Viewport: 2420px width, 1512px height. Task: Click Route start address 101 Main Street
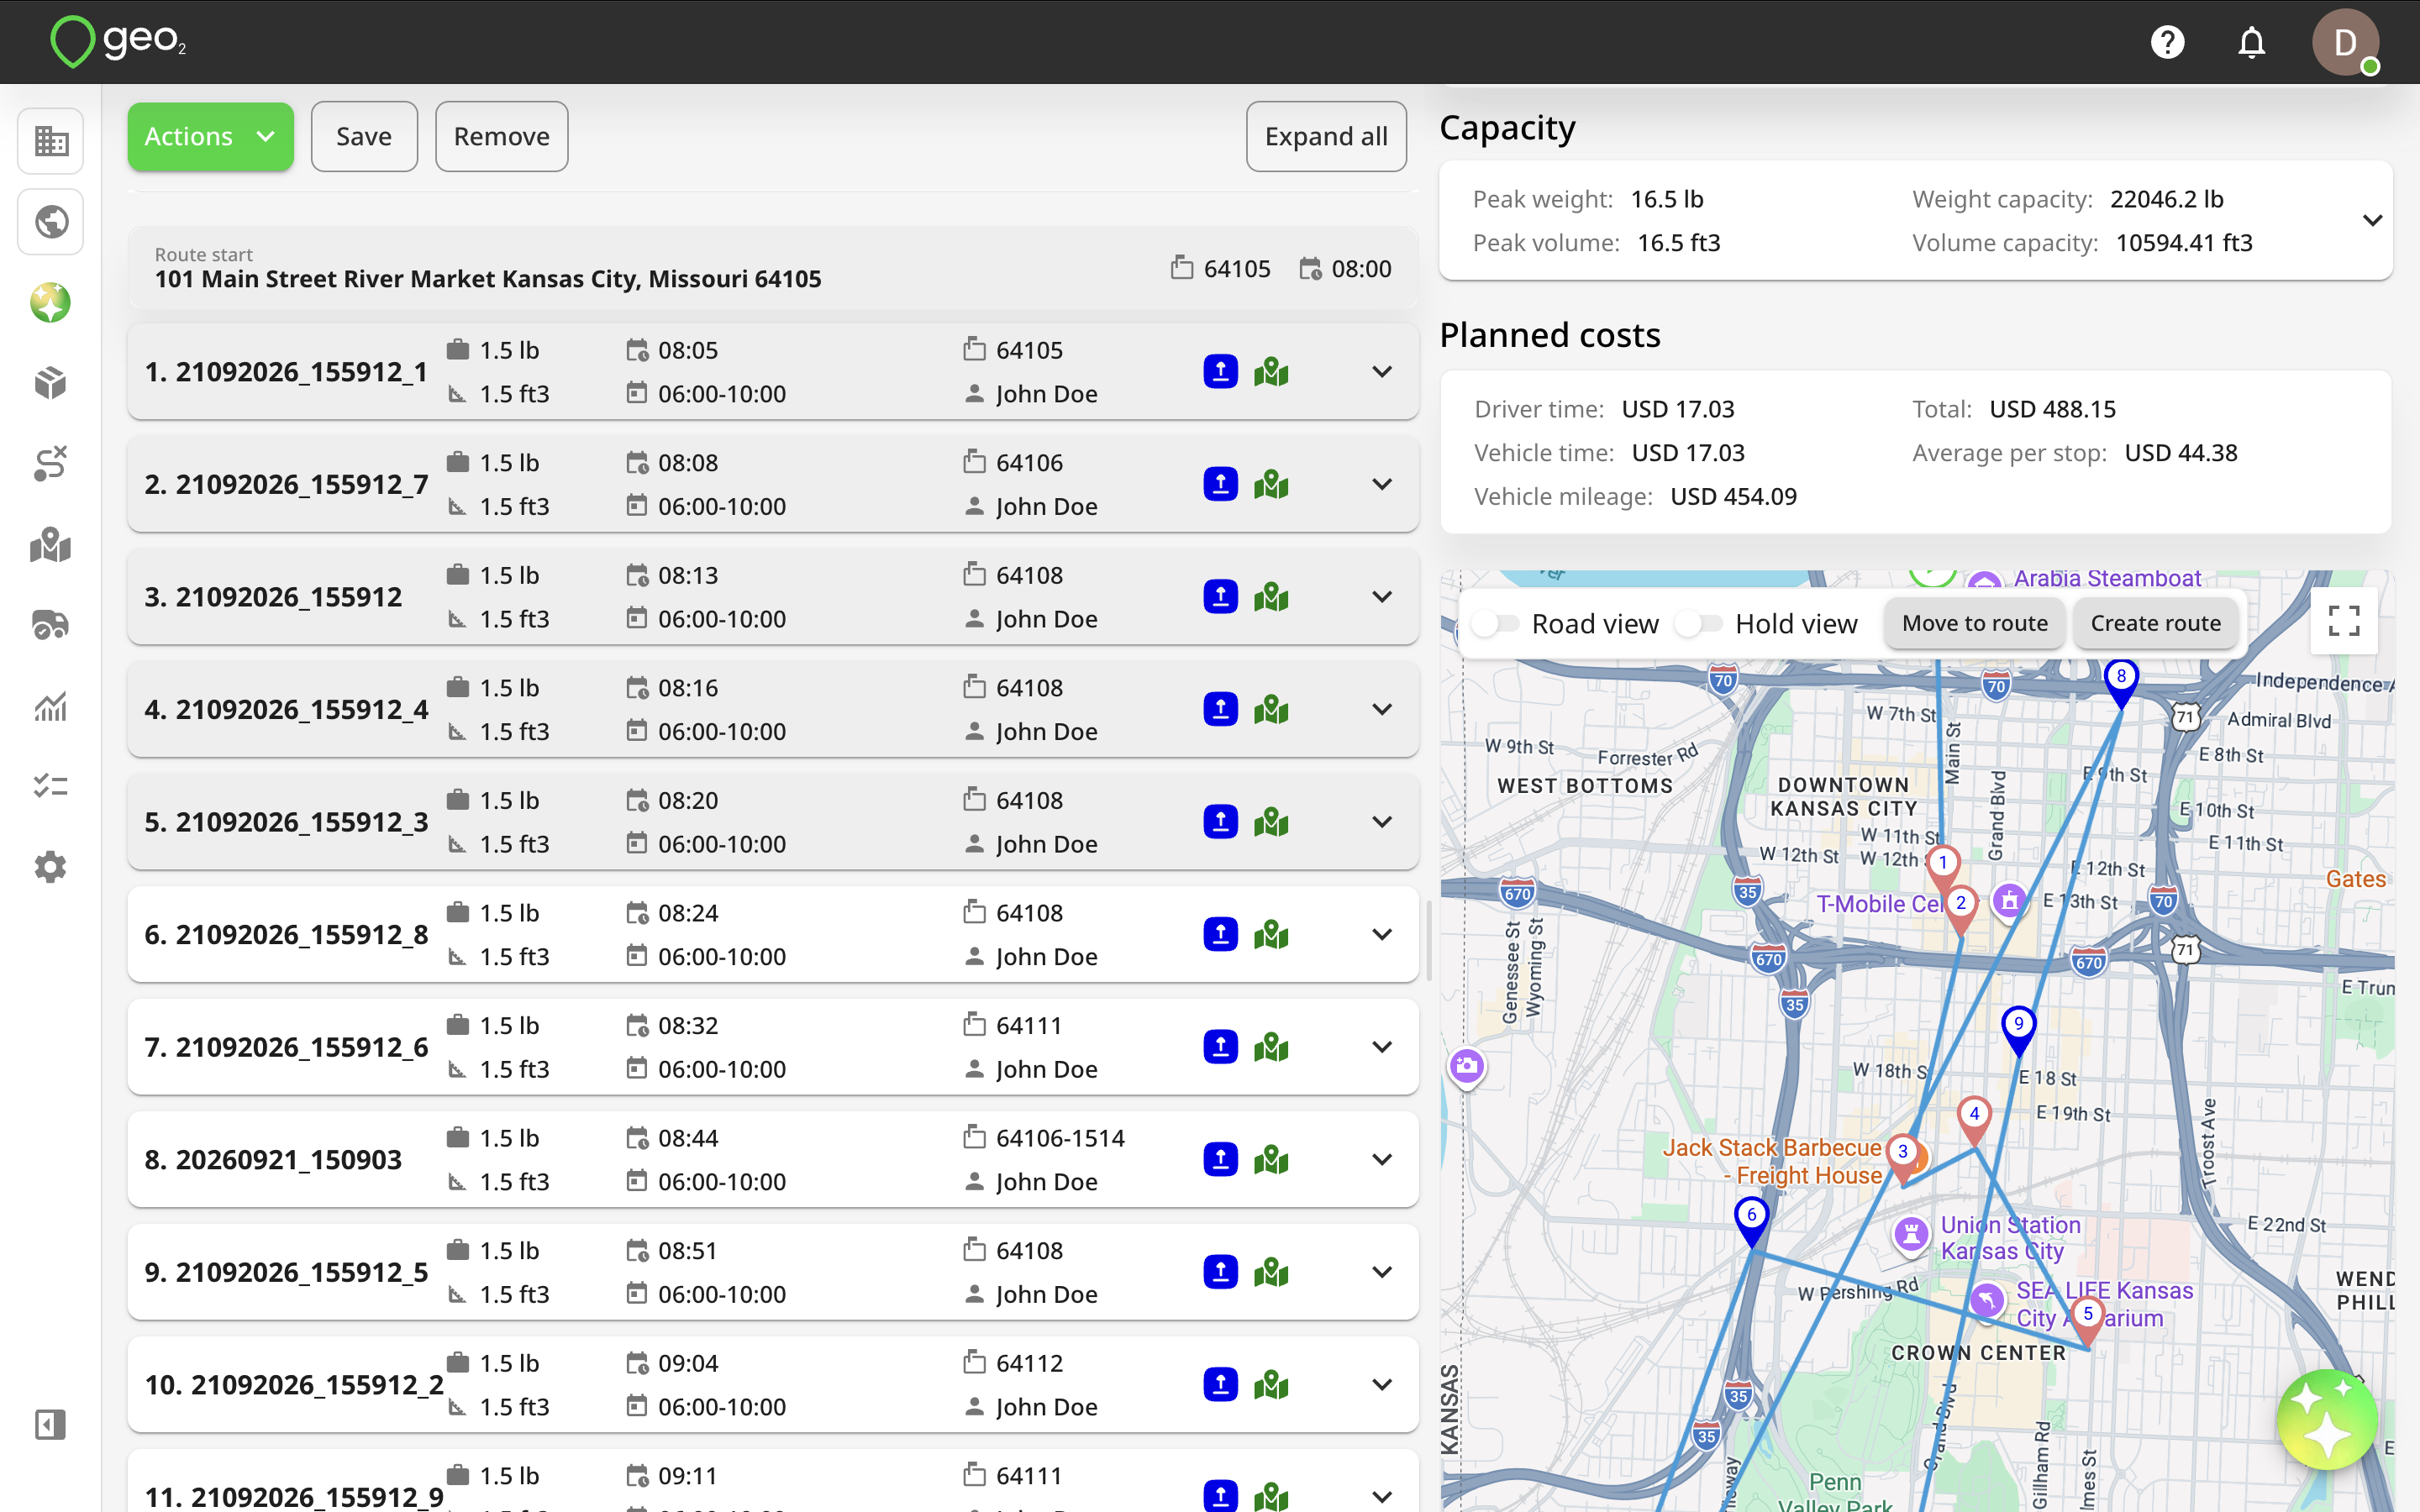(488, 279)
